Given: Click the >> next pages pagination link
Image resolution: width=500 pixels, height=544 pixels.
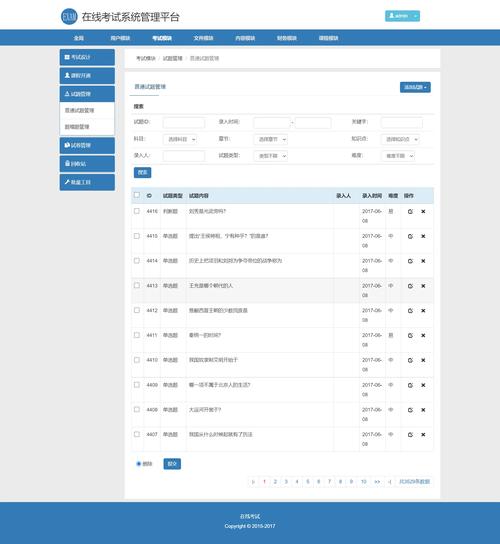Looking at the screenshot, I should (x=377, y=482).
